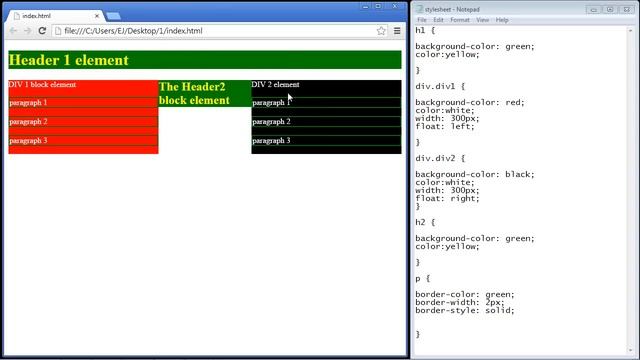Click 'paragraph 3' in the black div

click(271, 140)
